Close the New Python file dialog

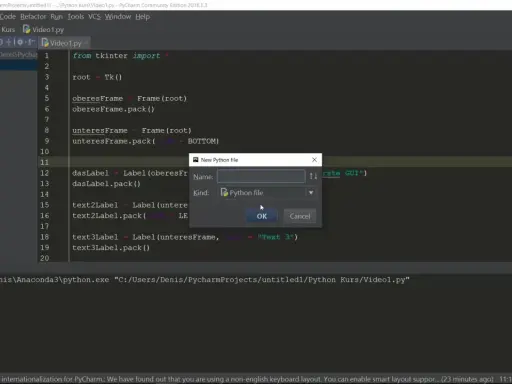314,160
